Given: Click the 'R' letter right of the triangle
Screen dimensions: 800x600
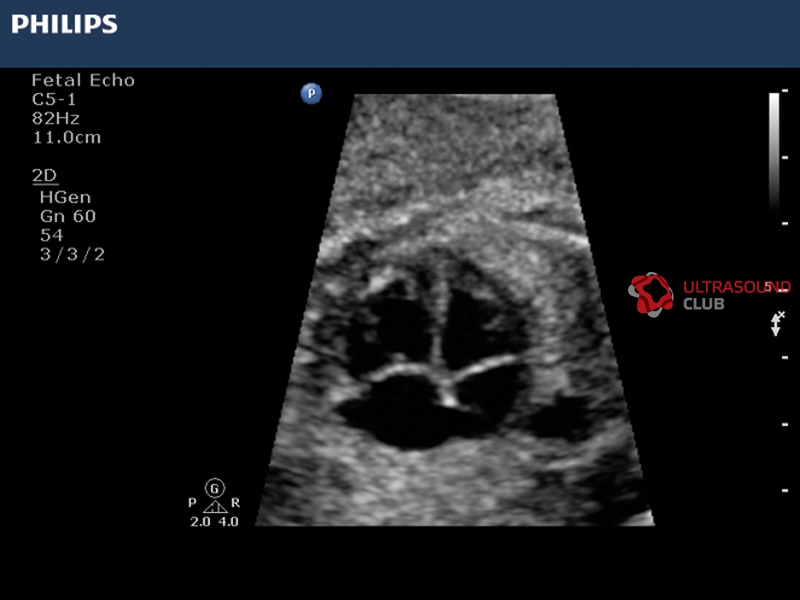Looking at the screenshot, I should (235, 503).
